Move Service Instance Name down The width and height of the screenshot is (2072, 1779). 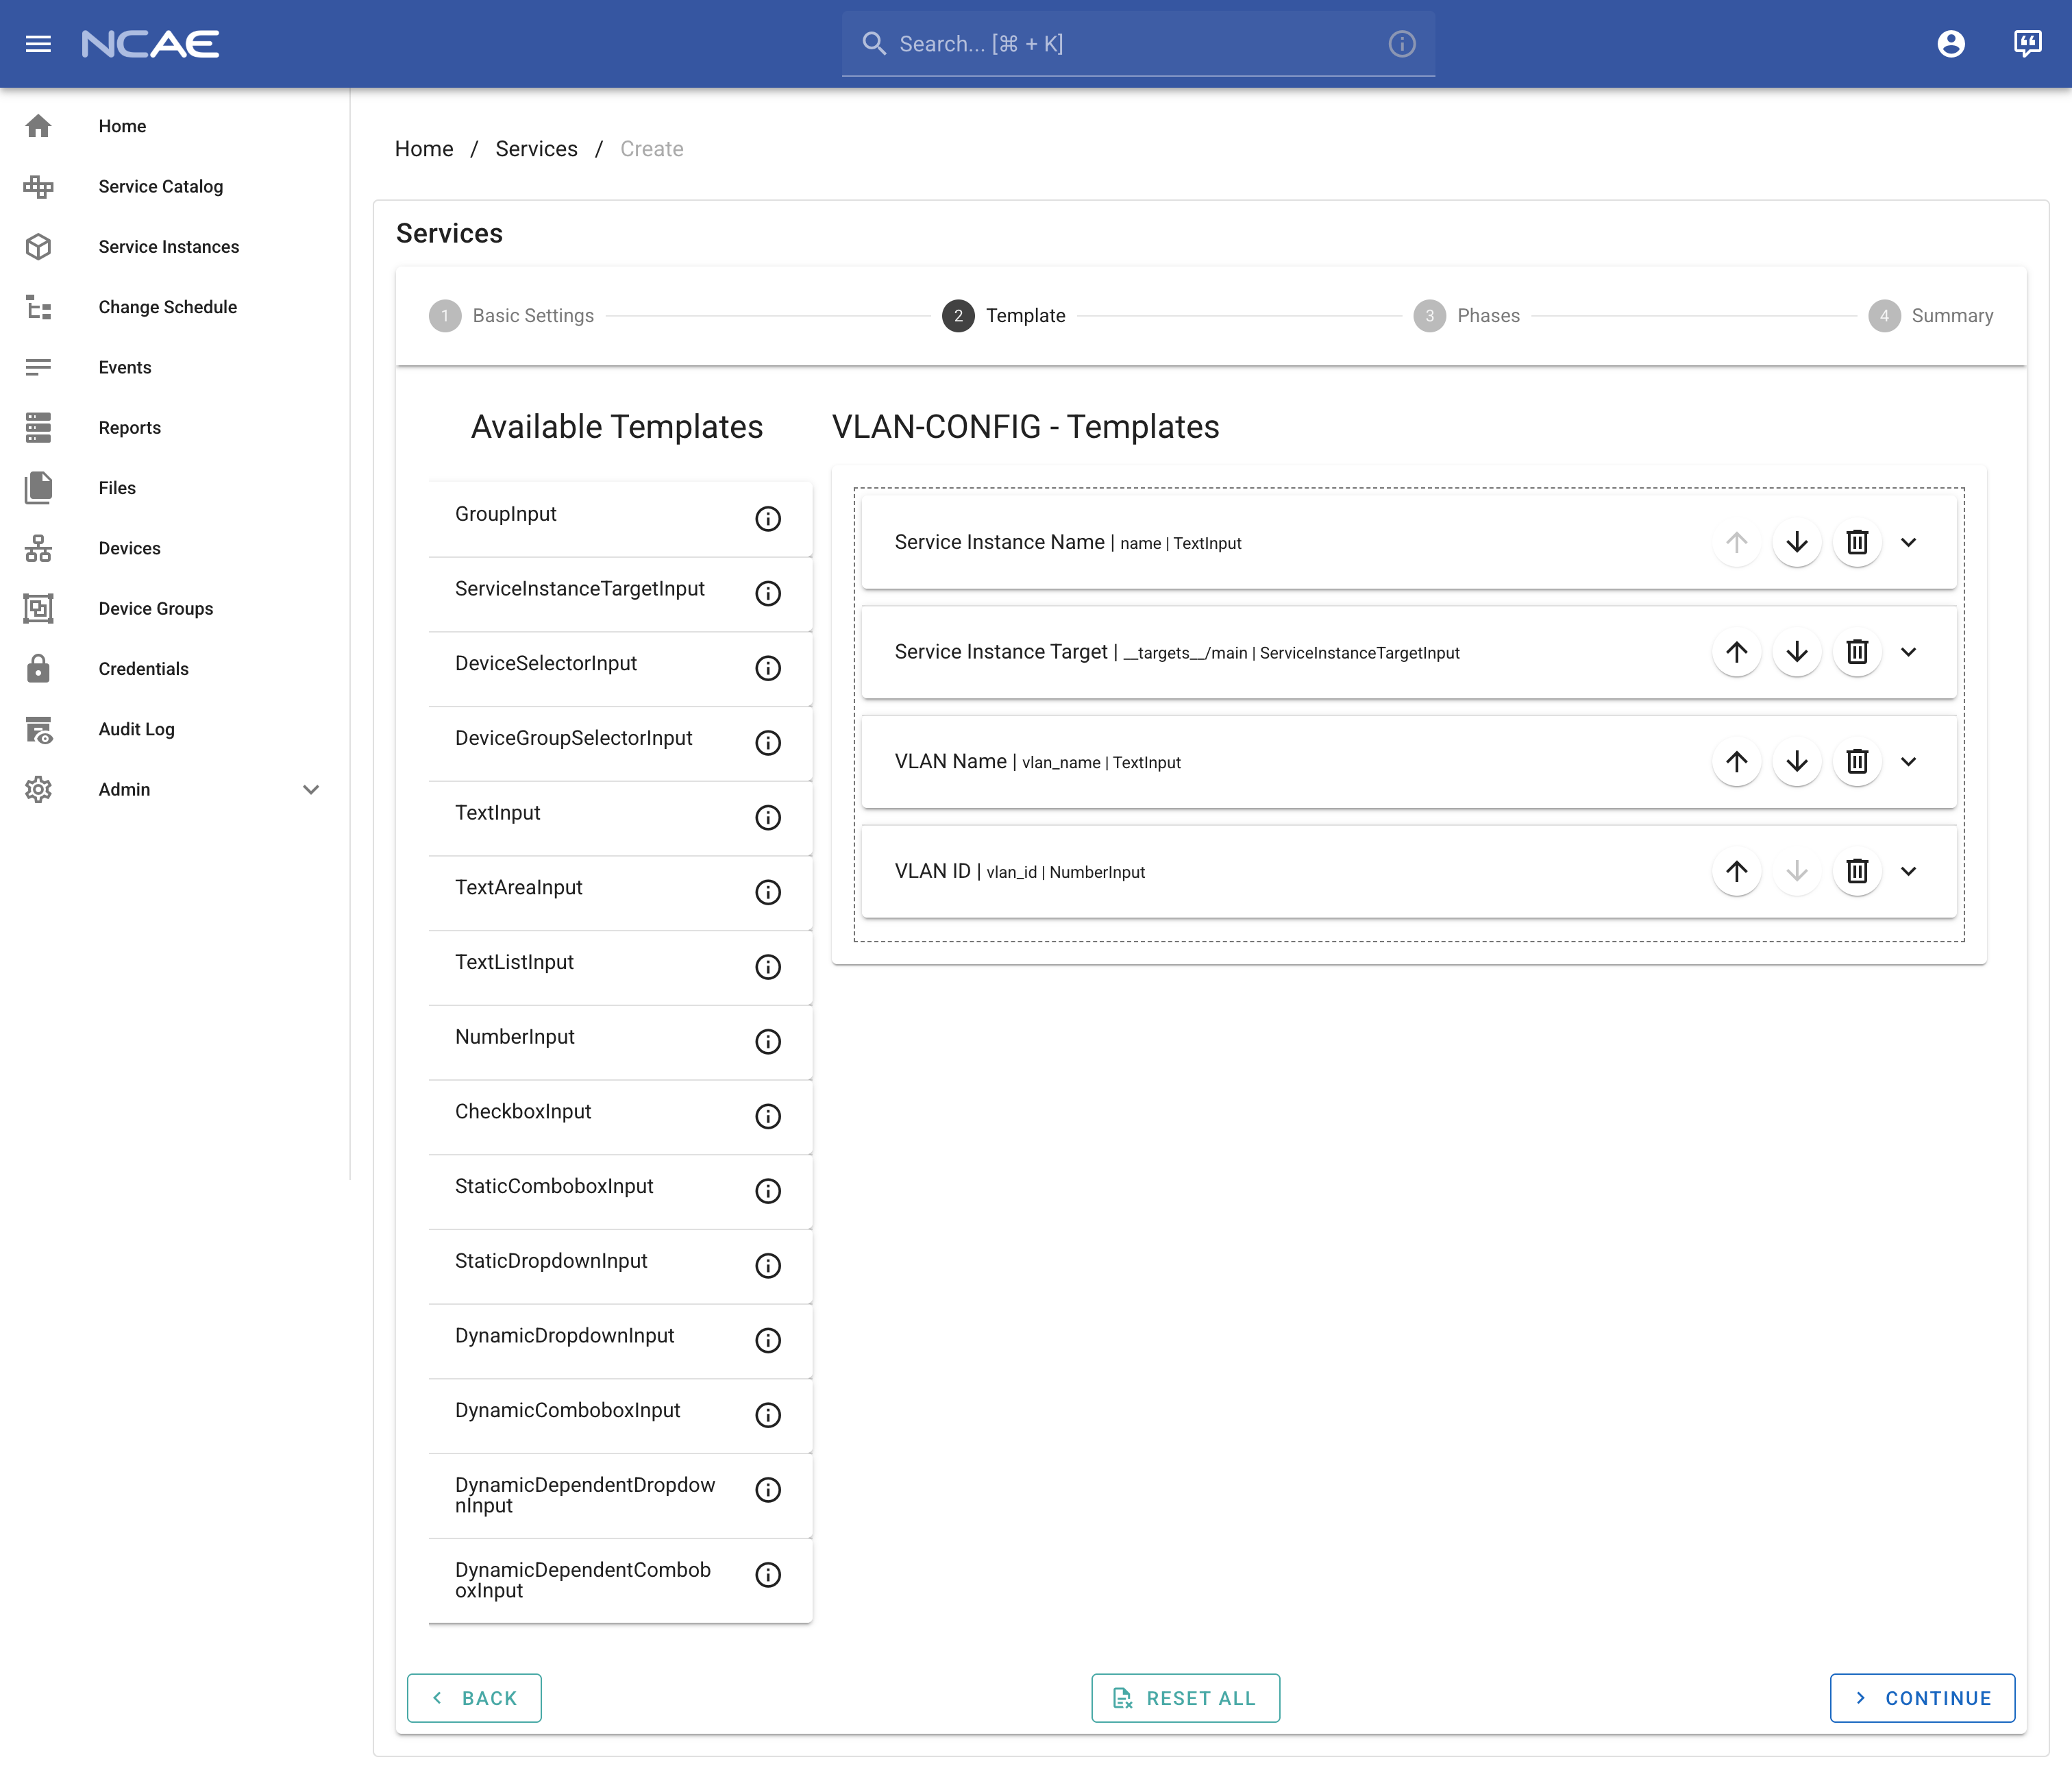click(x=1796, y=542)
